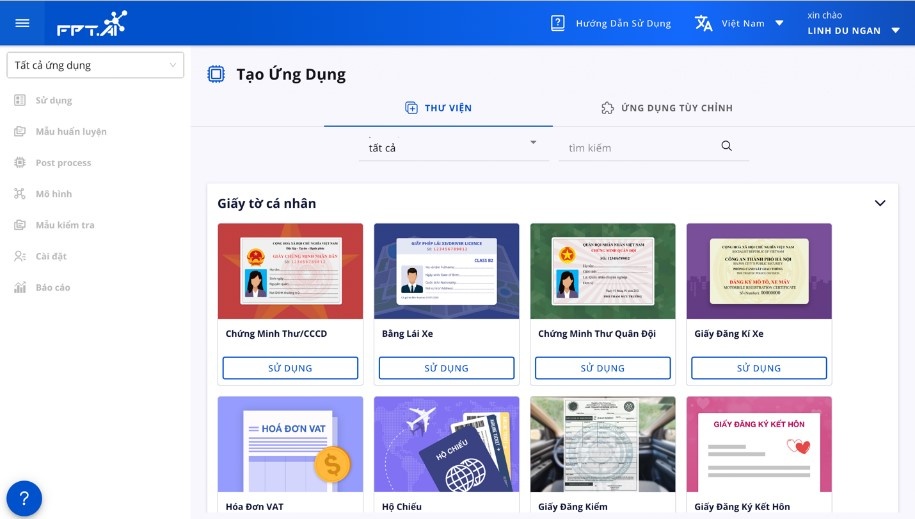Click the Hướng Dẫn Sử Dụng icon
Screen dimensions: 915x519
[558, 23]
